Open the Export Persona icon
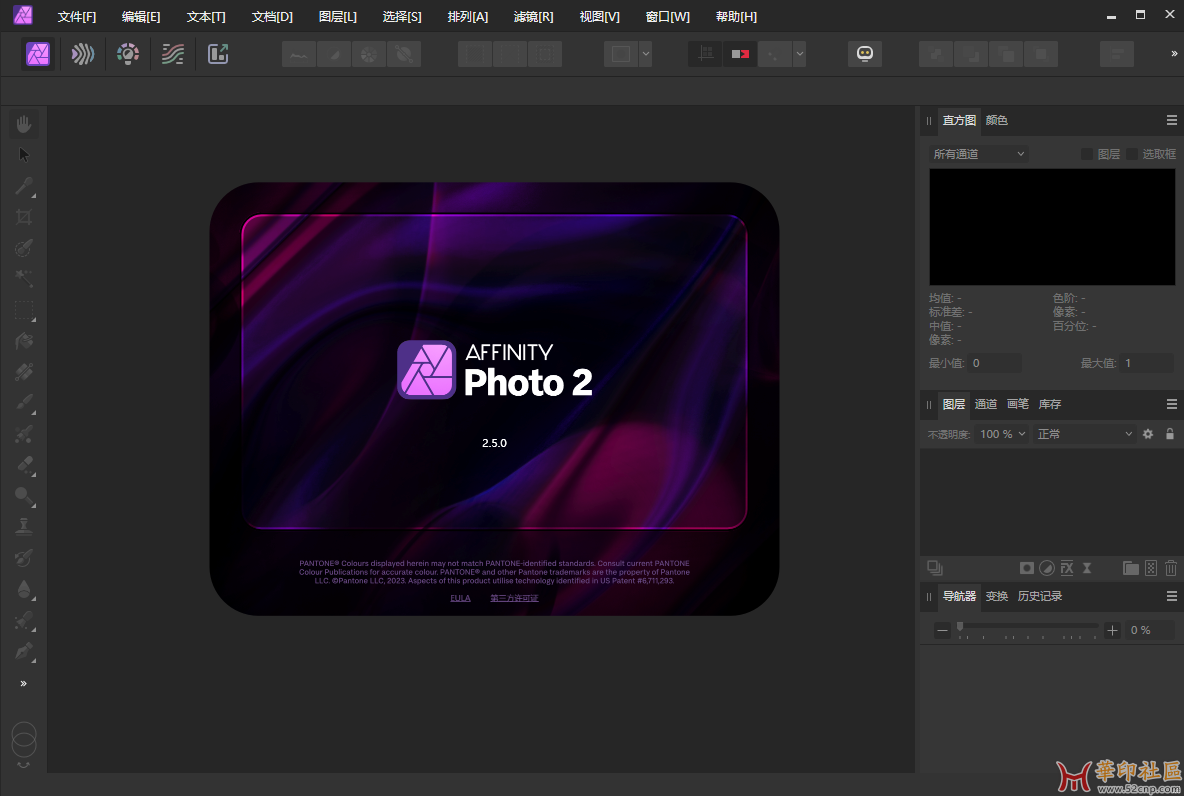 click(218, 54)
